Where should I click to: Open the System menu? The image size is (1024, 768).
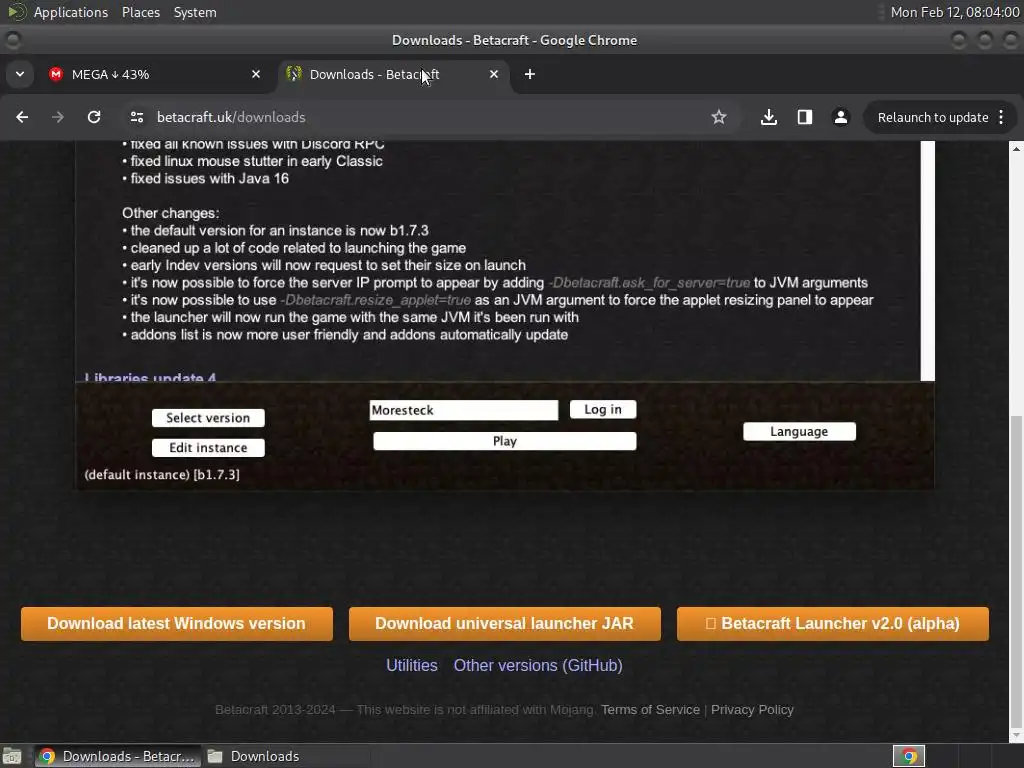(x=195, y=12)
